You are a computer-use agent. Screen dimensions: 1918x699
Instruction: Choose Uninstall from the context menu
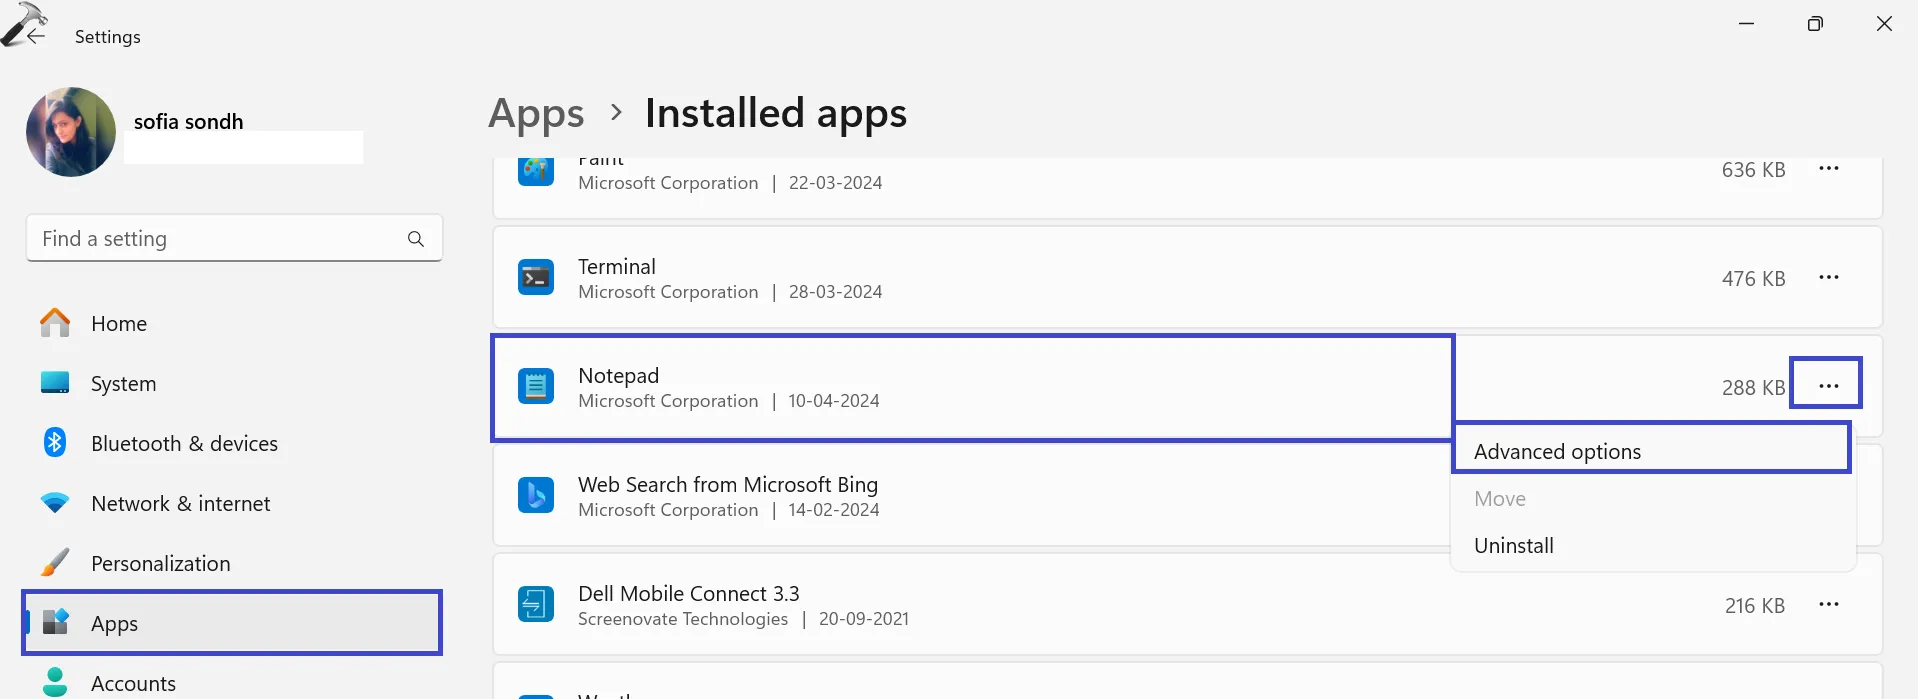coord(1513,546)
